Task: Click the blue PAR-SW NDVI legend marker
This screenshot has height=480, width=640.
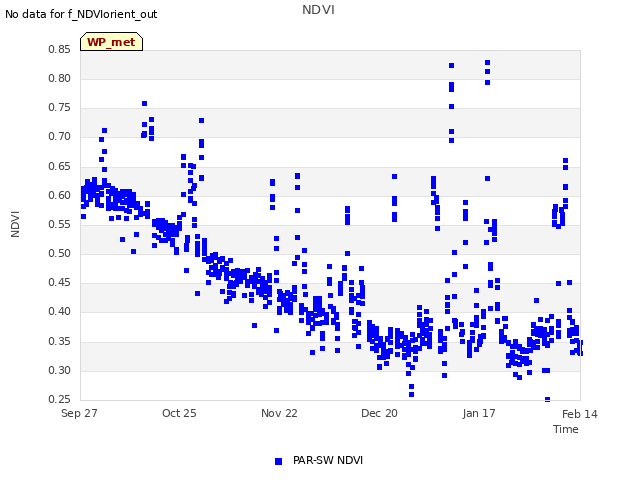Action: [x=278, y=461]
